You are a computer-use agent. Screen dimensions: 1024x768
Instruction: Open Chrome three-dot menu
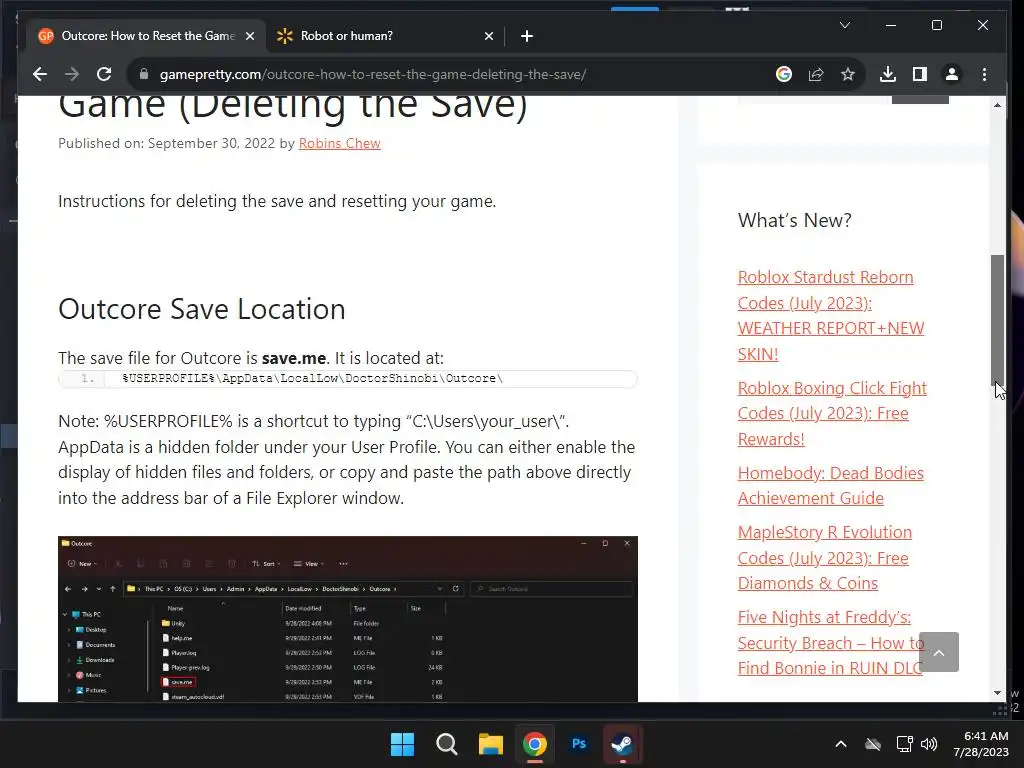(984, 74)
